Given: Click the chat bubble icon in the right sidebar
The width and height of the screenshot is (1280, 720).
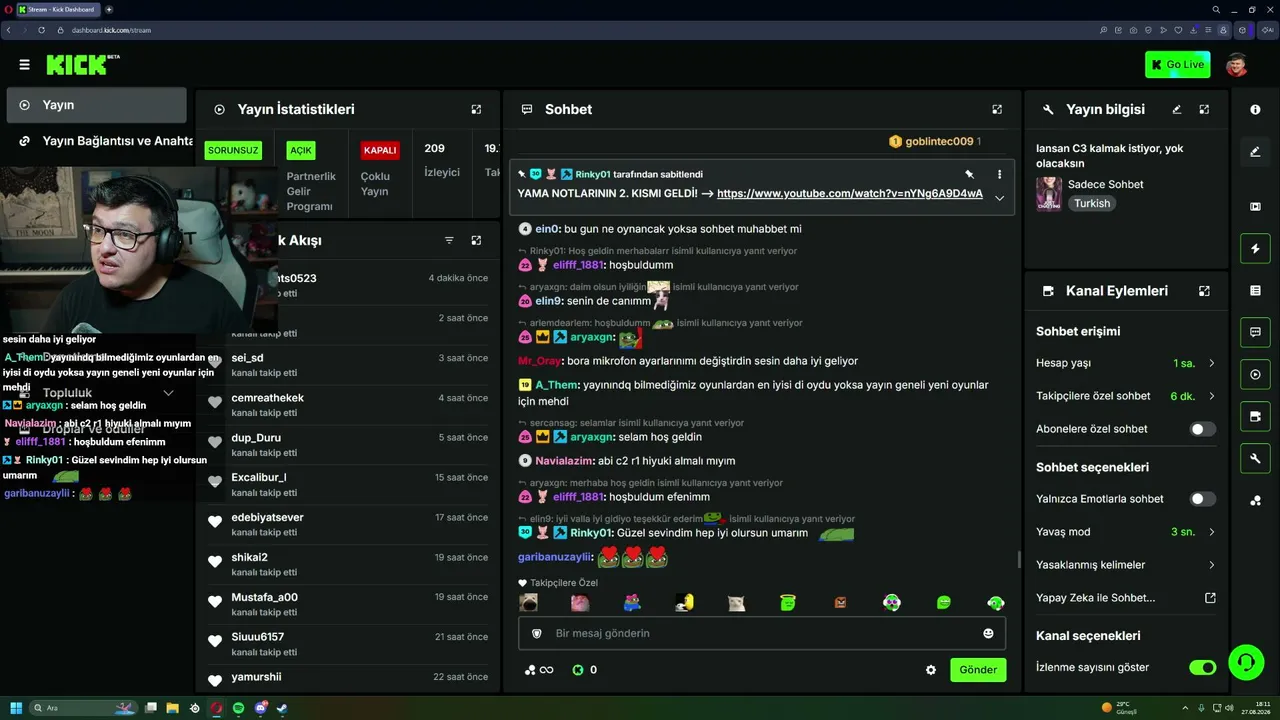Looking at the screenshot, I should point(1255,332).
